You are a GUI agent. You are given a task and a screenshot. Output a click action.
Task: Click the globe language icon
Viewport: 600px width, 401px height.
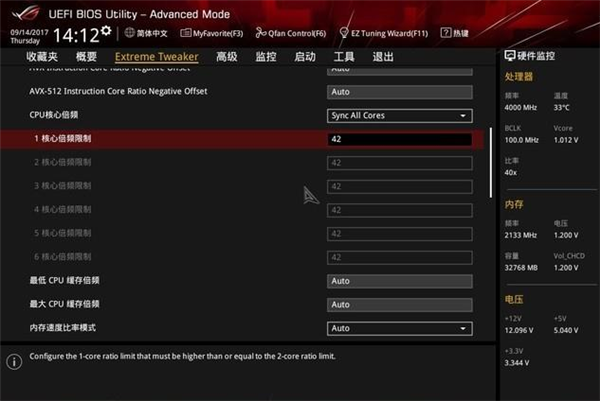point(130,33)
